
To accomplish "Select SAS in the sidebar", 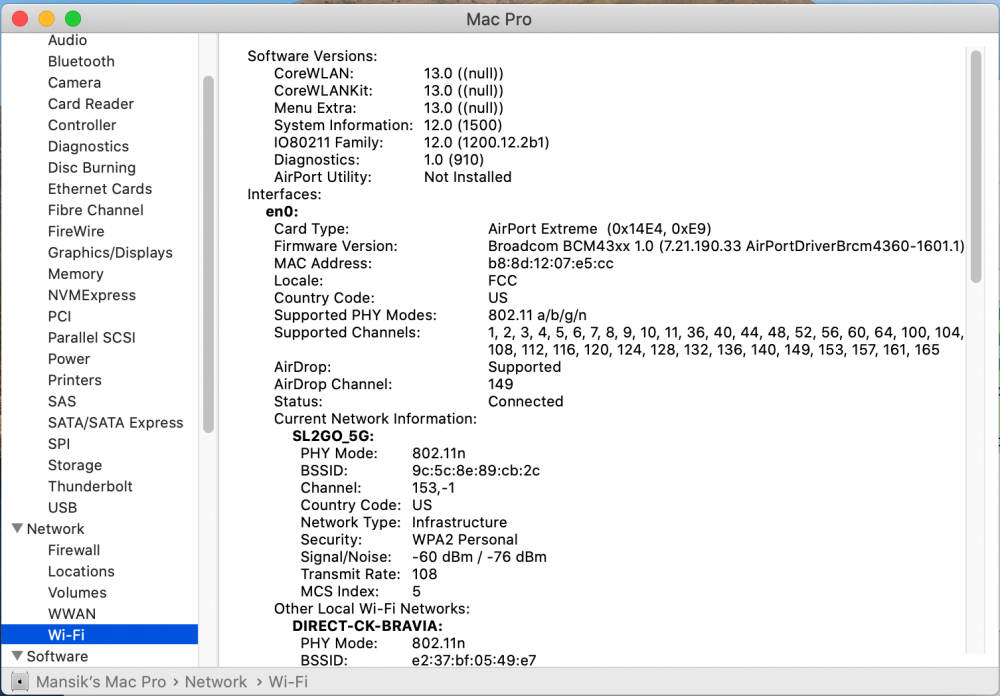I will point(62,401).
